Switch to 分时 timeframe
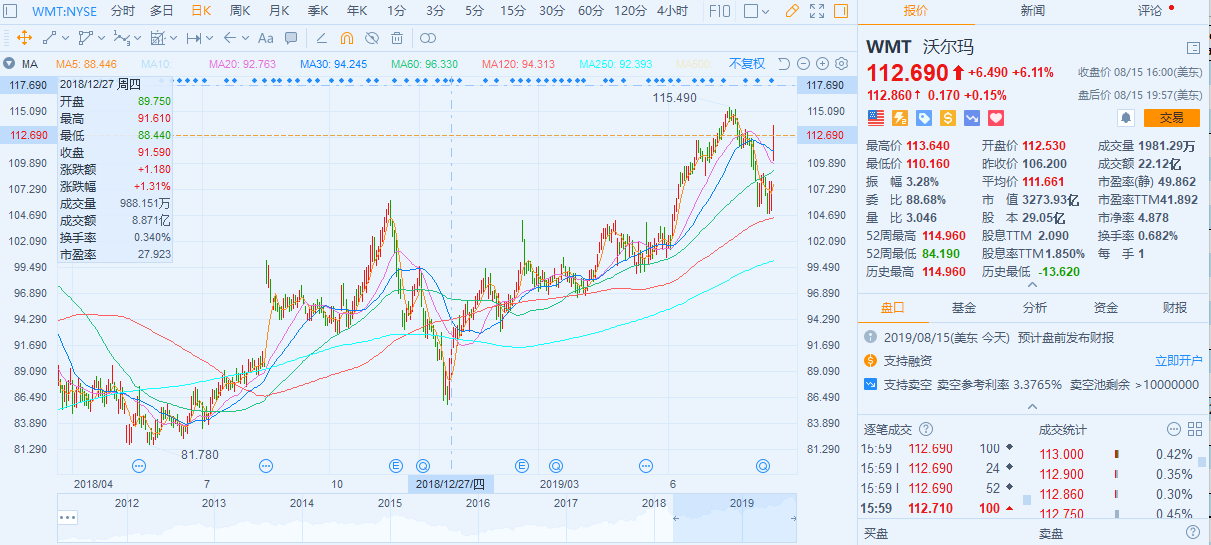Screen dimensions: 1211x545 122,11
